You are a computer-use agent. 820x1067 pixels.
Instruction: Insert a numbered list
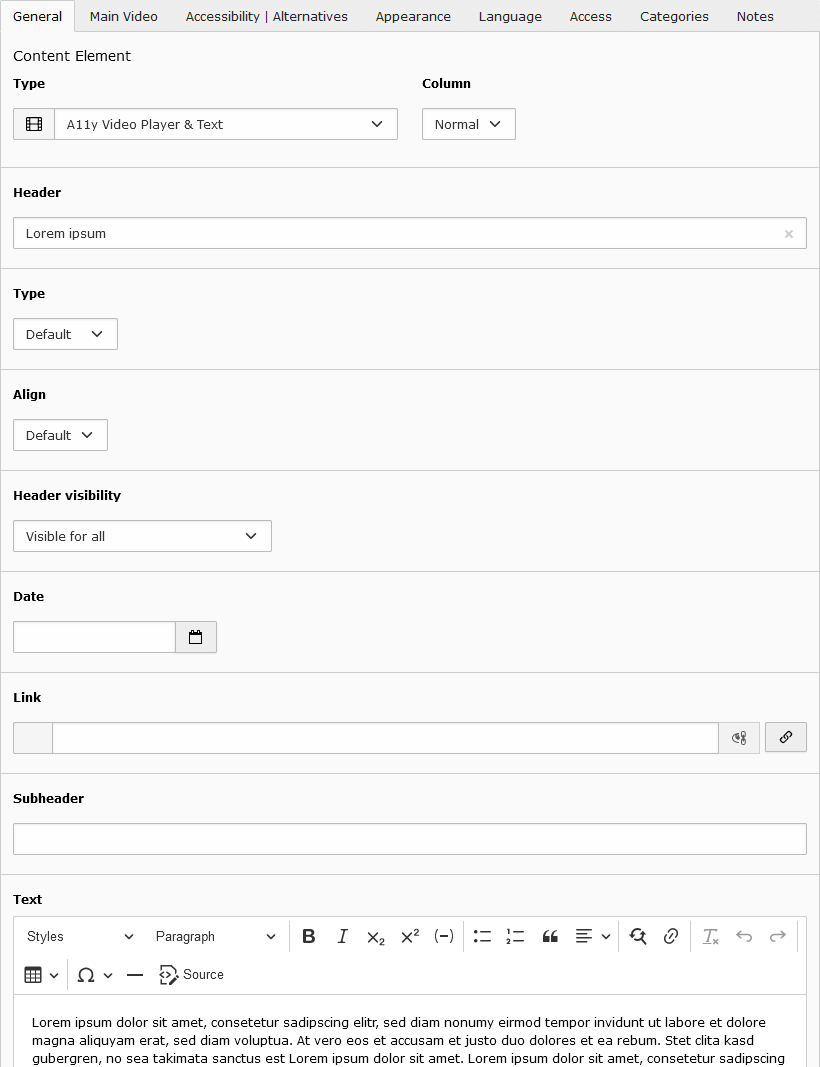point(515,936)
